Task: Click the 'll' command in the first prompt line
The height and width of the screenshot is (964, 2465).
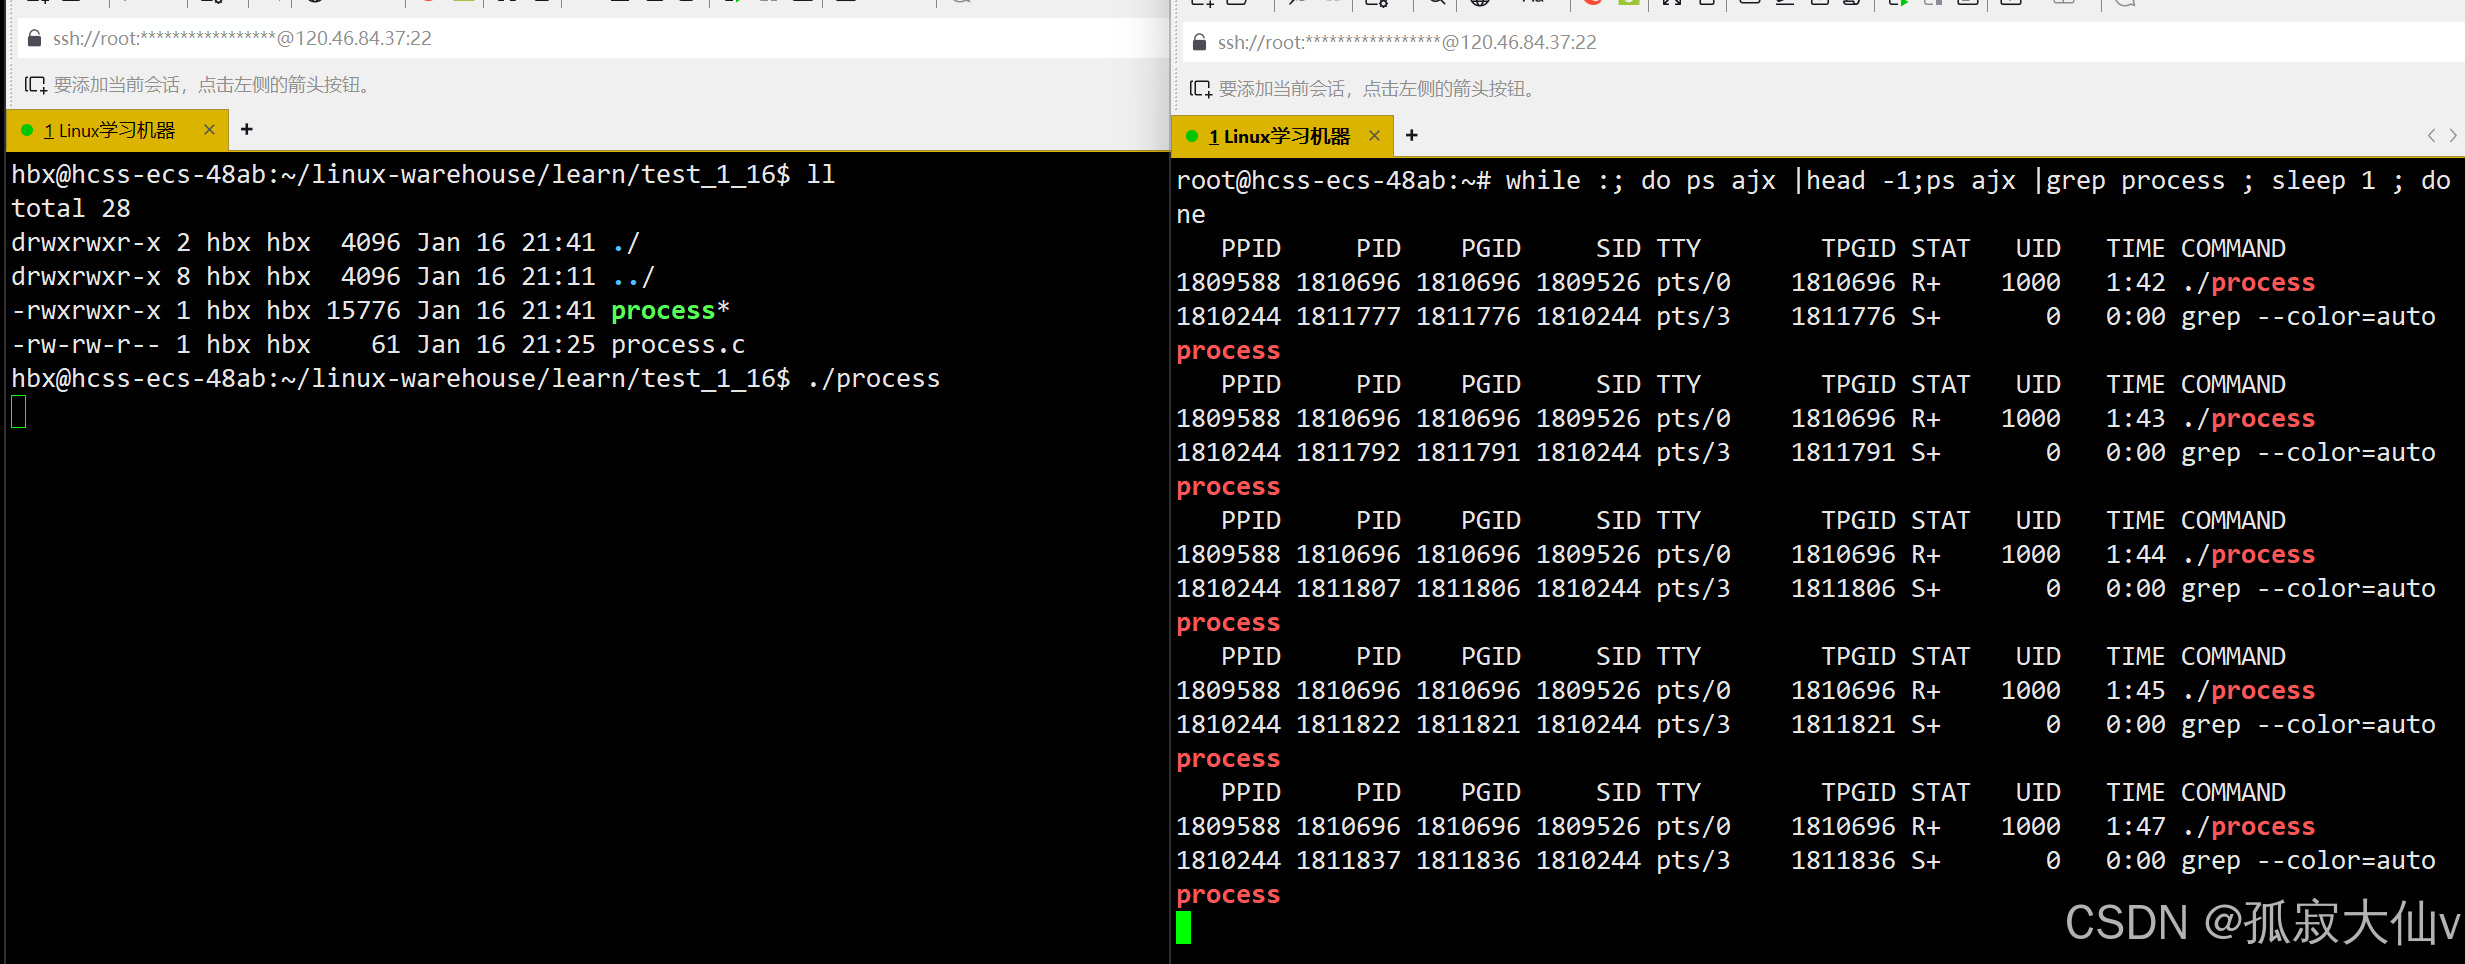Action: [x=821, y=175]
